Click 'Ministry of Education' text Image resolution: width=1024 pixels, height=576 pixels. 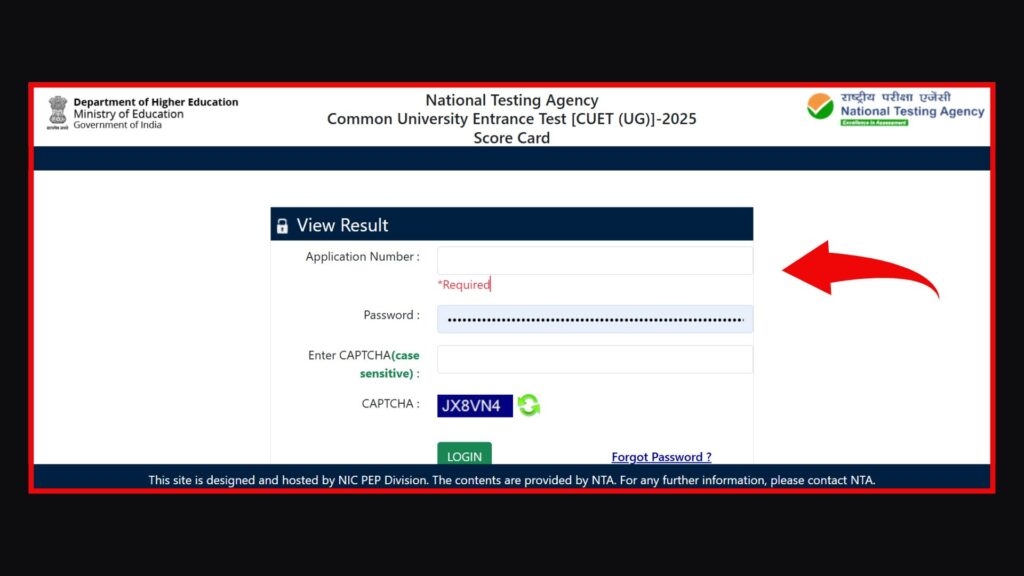[129, 114]
